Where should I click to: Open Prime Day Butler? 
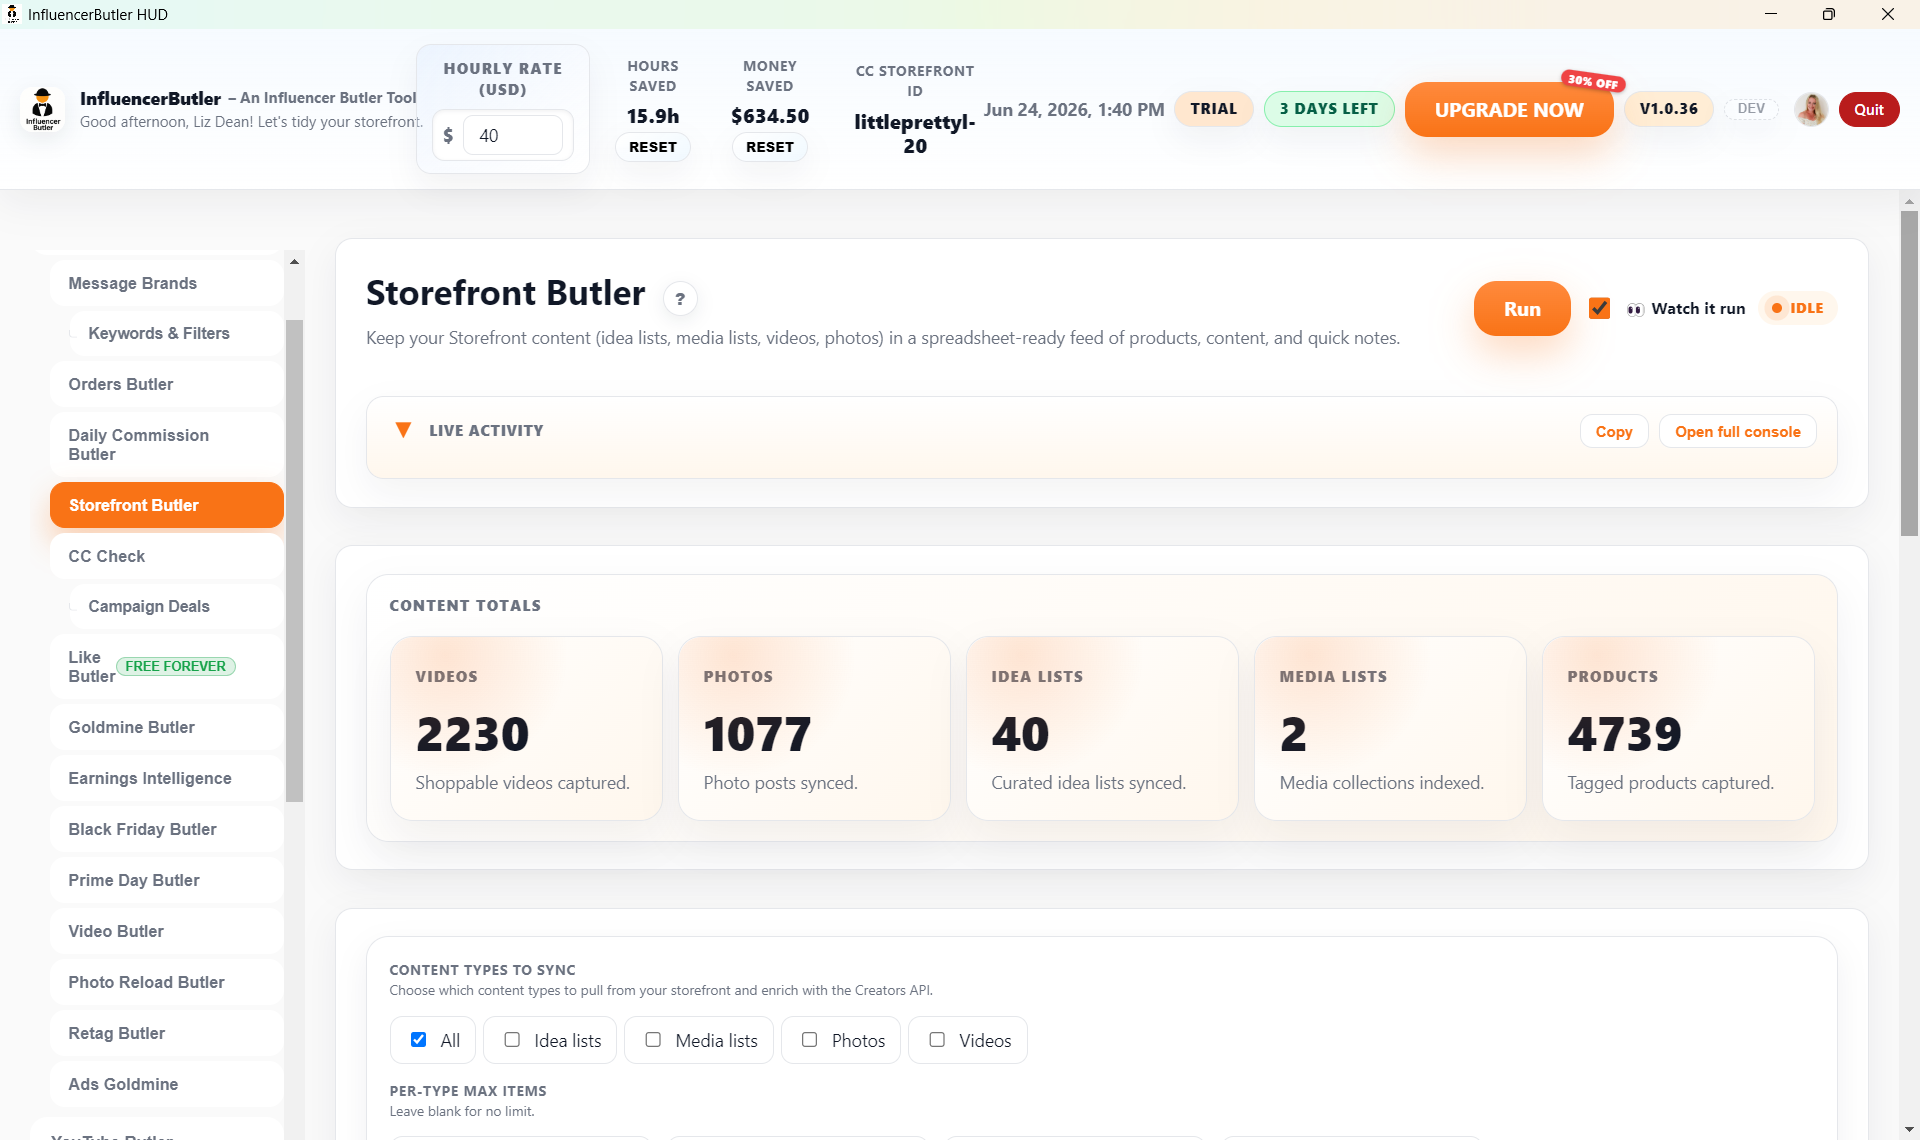point(166,880)
